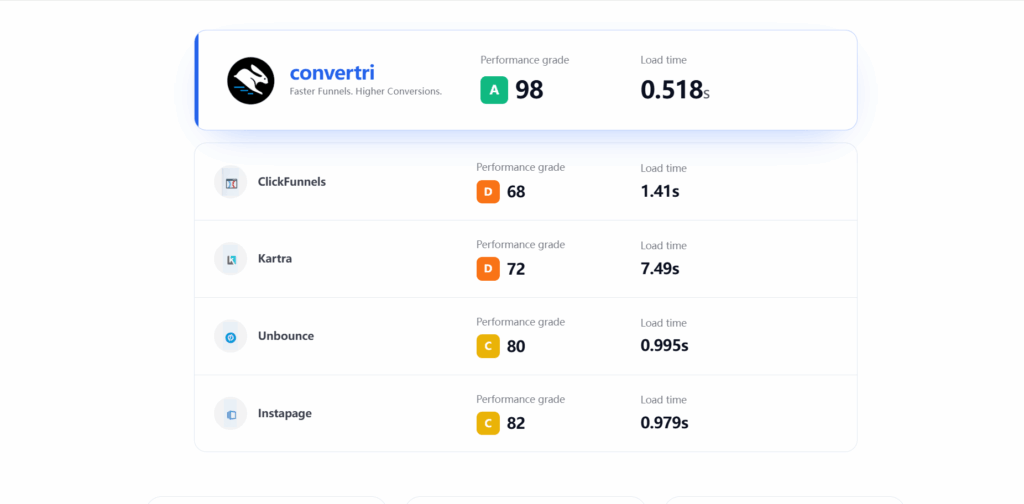Click Convertri's 'Load time' label
This screenshot has width=1024, height=504.
pos(664,60)
